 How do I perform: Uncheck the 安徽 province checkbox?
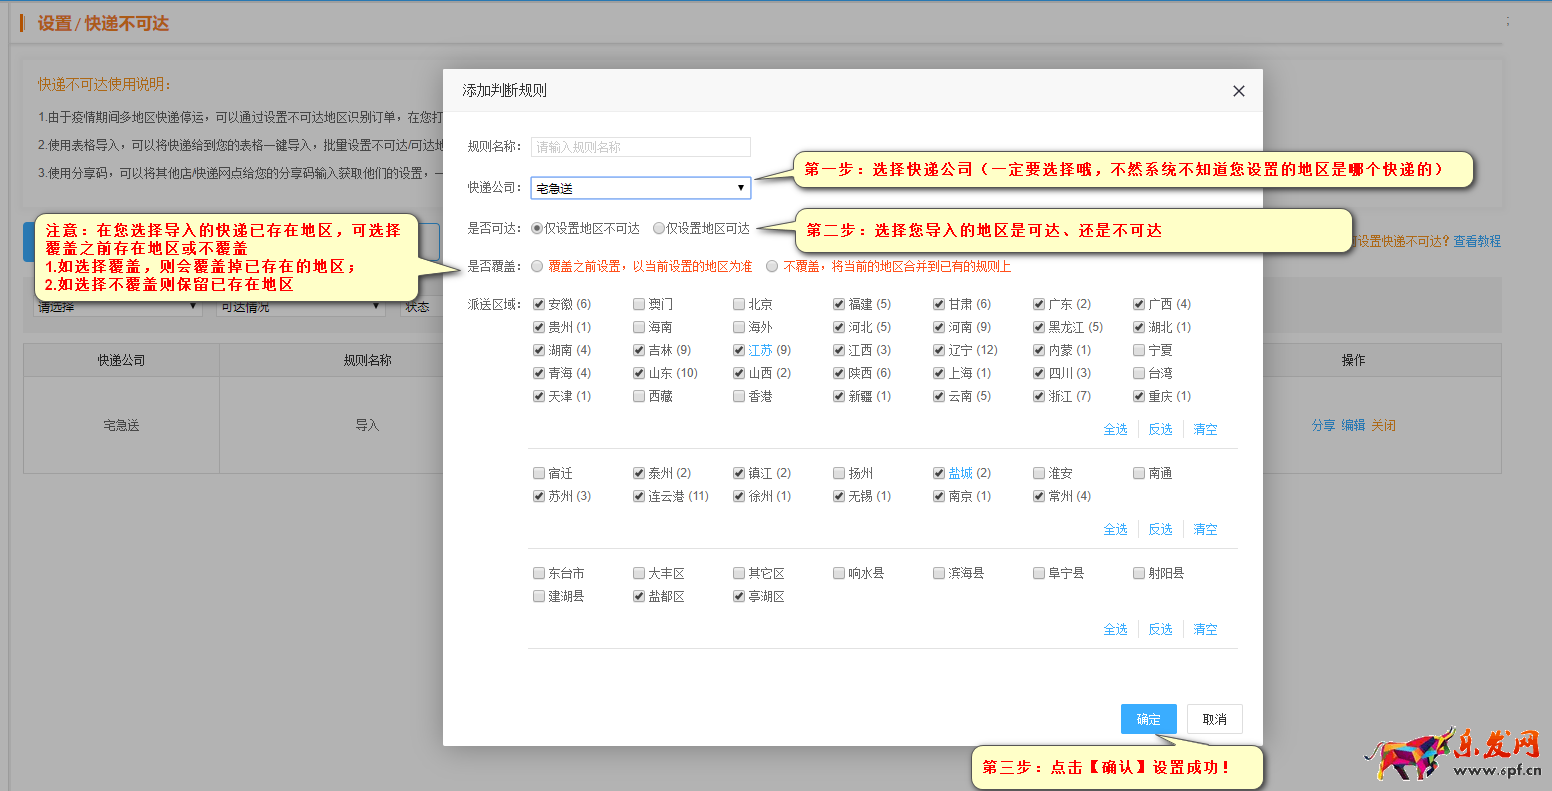pos(540,304)
